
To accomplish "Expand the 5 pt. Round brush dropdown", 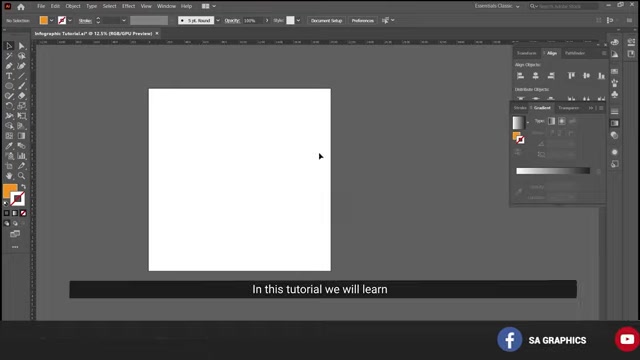I will (218, 20).
